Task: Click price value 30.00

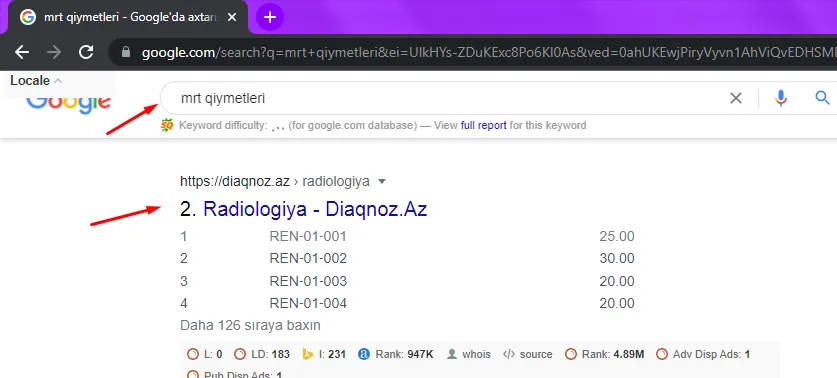Action: tap(617, 258)
